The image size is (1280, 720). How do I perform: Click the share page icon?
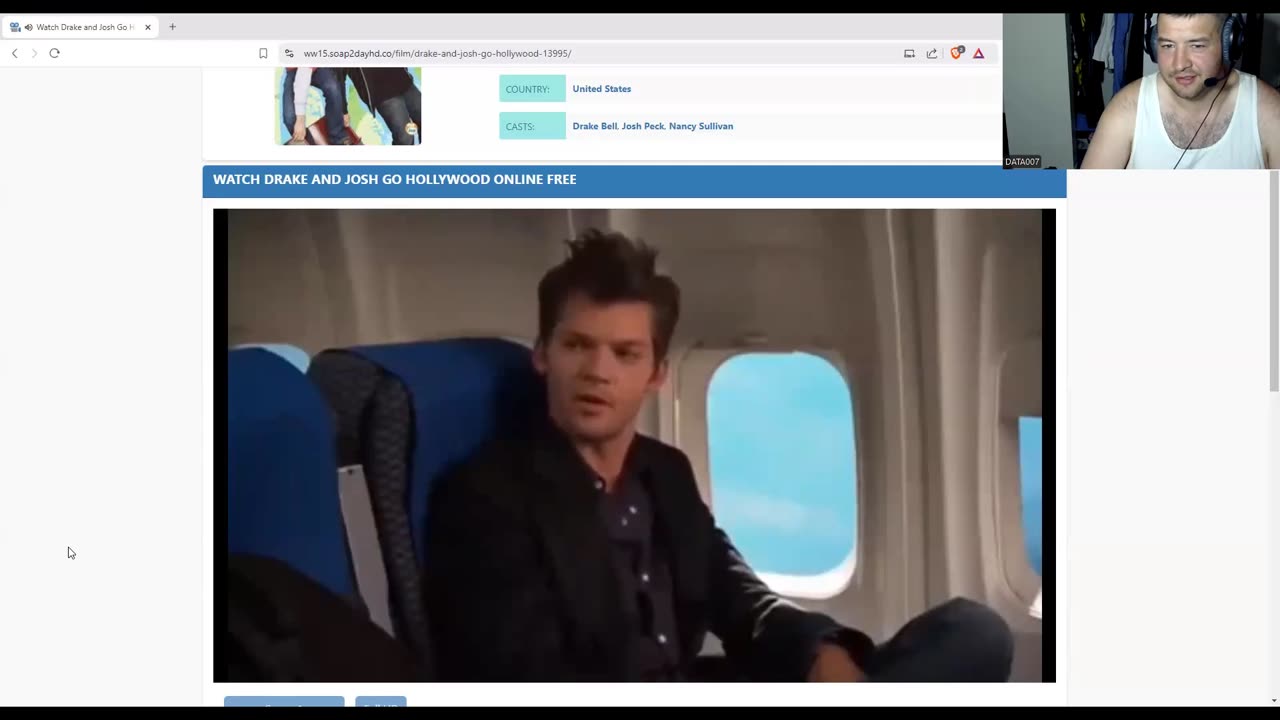point(932,53)
